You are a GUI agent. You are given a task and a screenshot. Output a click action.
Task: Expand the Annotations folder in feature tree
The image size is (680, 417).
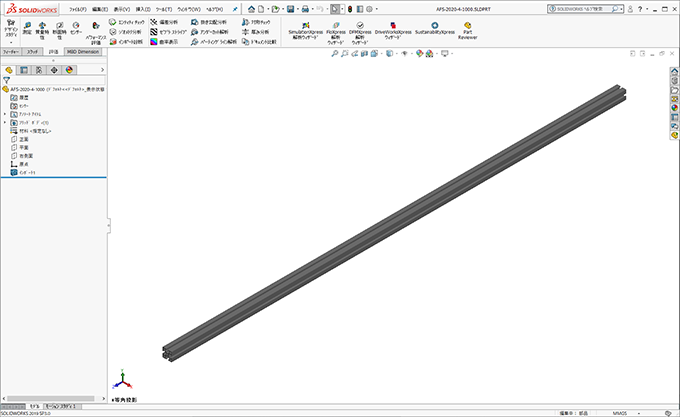click(4, 116)
